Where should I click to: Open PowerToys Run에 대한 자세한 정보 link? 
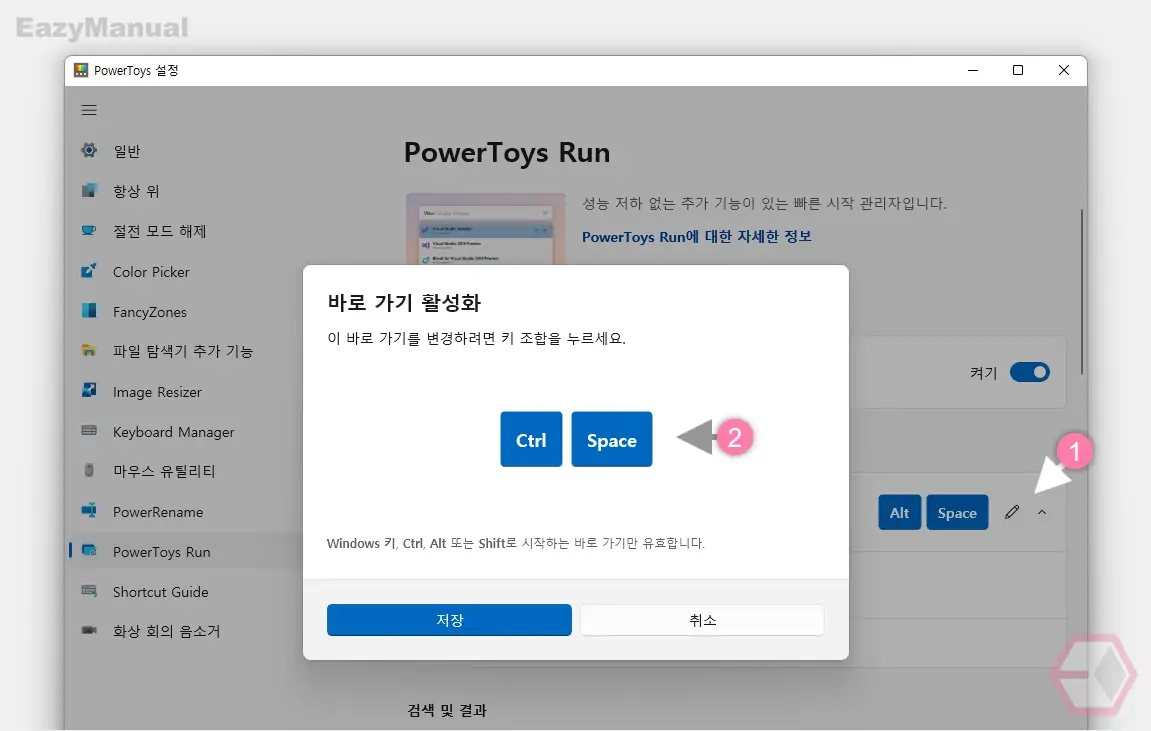[x=697, y=236]
